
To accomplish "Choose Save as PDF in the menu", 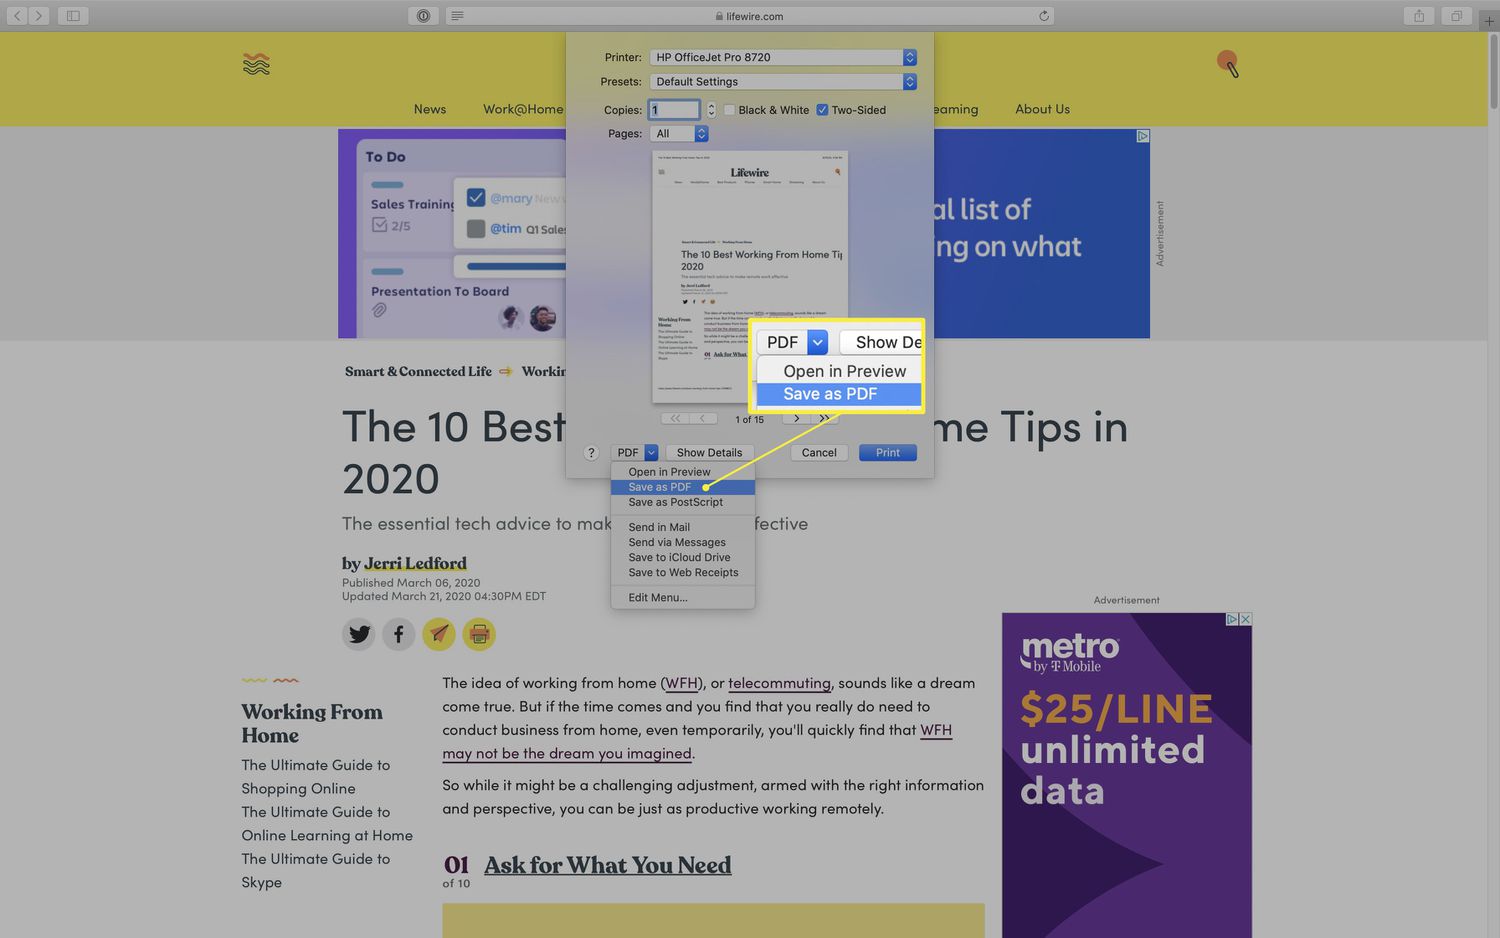I will tap(683, 487).
